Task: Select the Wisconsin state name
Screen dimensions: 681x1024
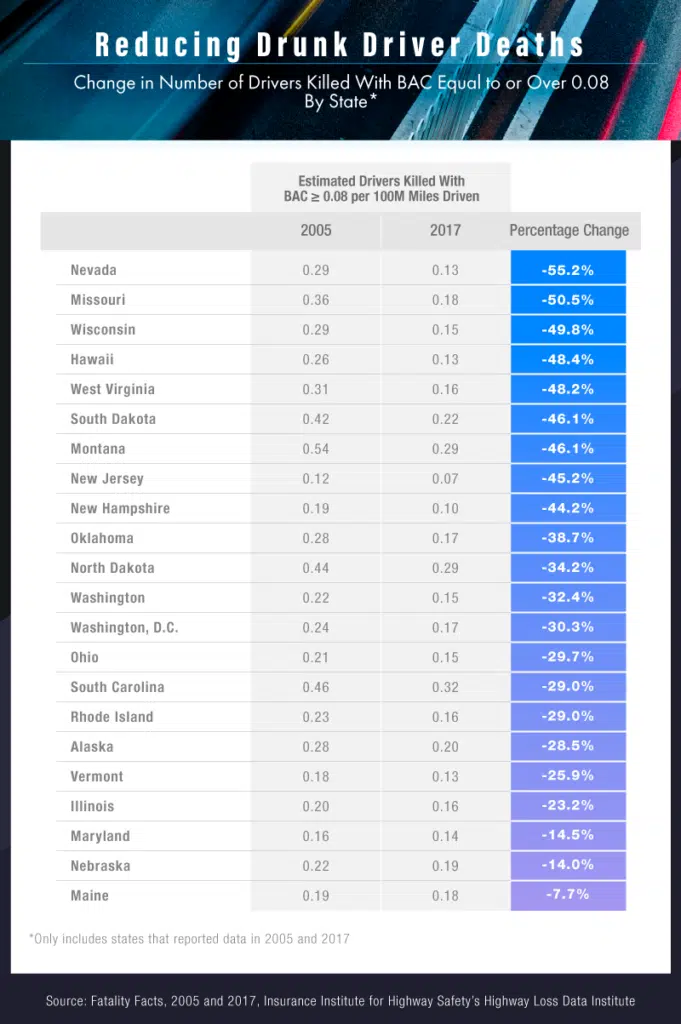Action: 103,330
